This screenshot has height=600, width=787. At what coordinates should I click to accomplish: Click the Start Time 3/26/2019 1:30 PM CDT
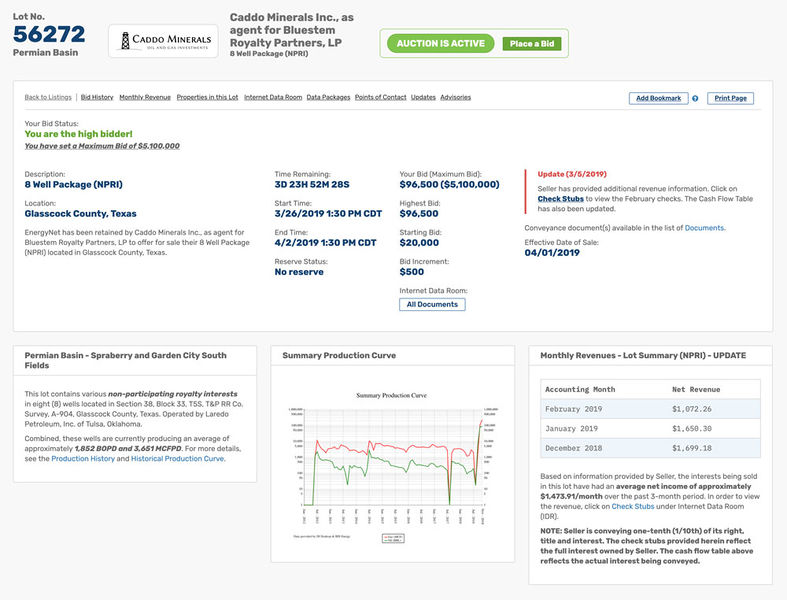328,214
